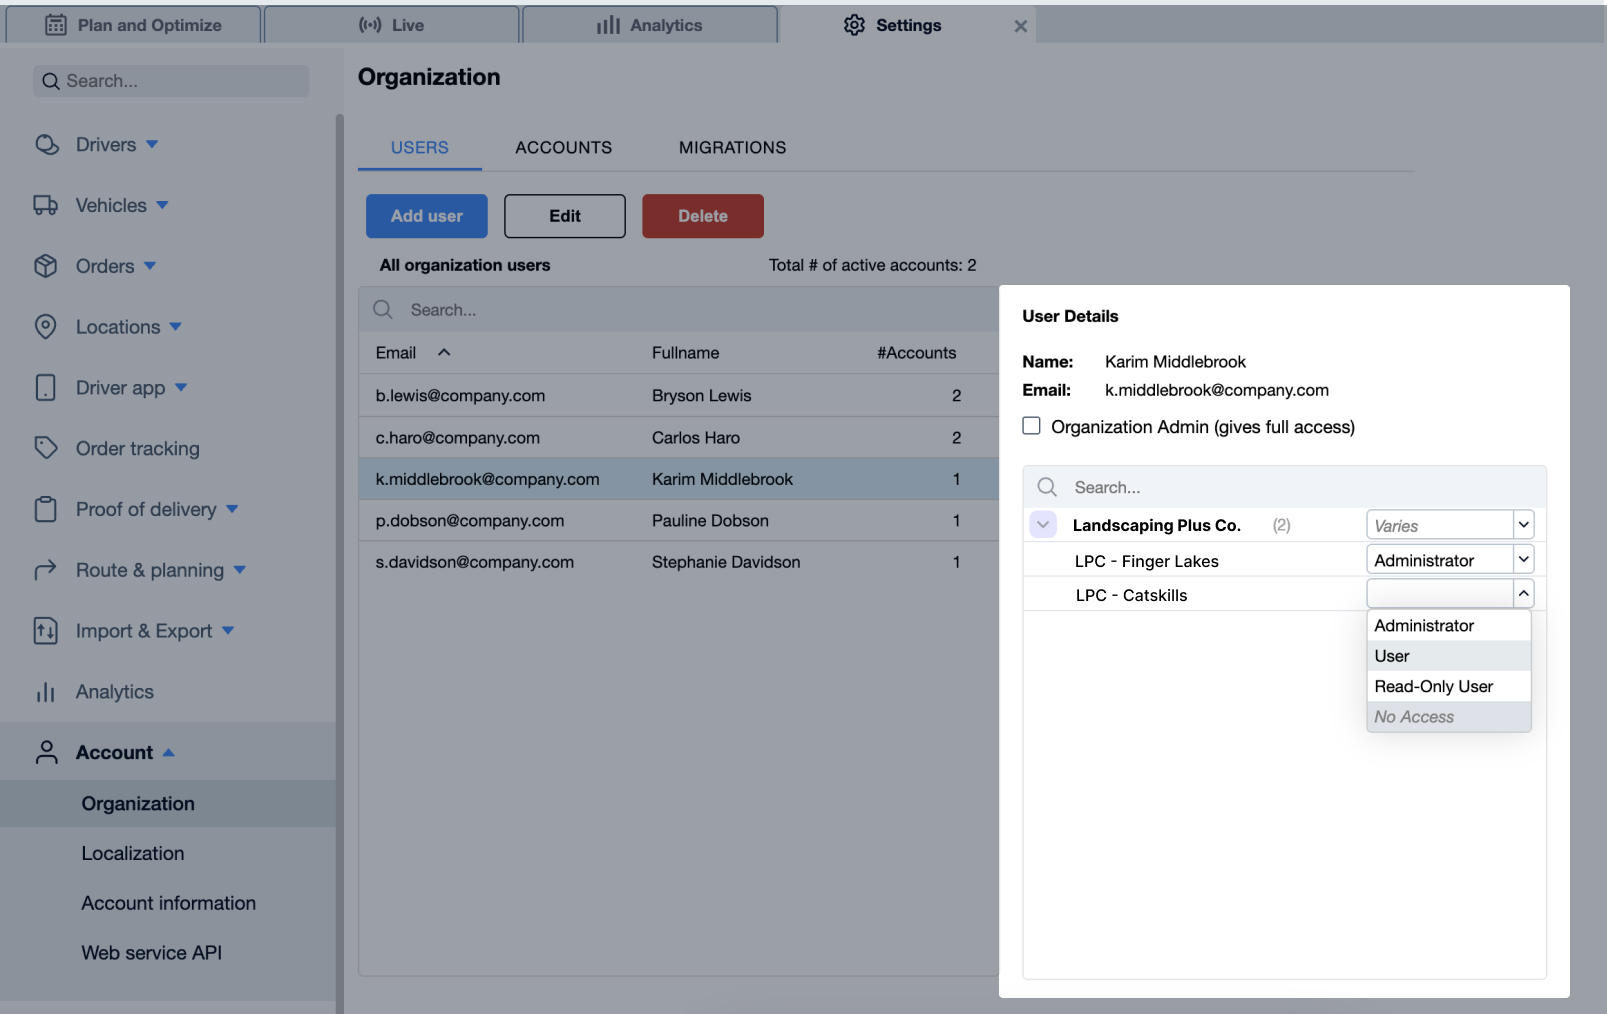This screenshot has height=1014, width=1607.
Task: Click the Analytics bar-chart icon in sidebar
Action: click(46, 691)
